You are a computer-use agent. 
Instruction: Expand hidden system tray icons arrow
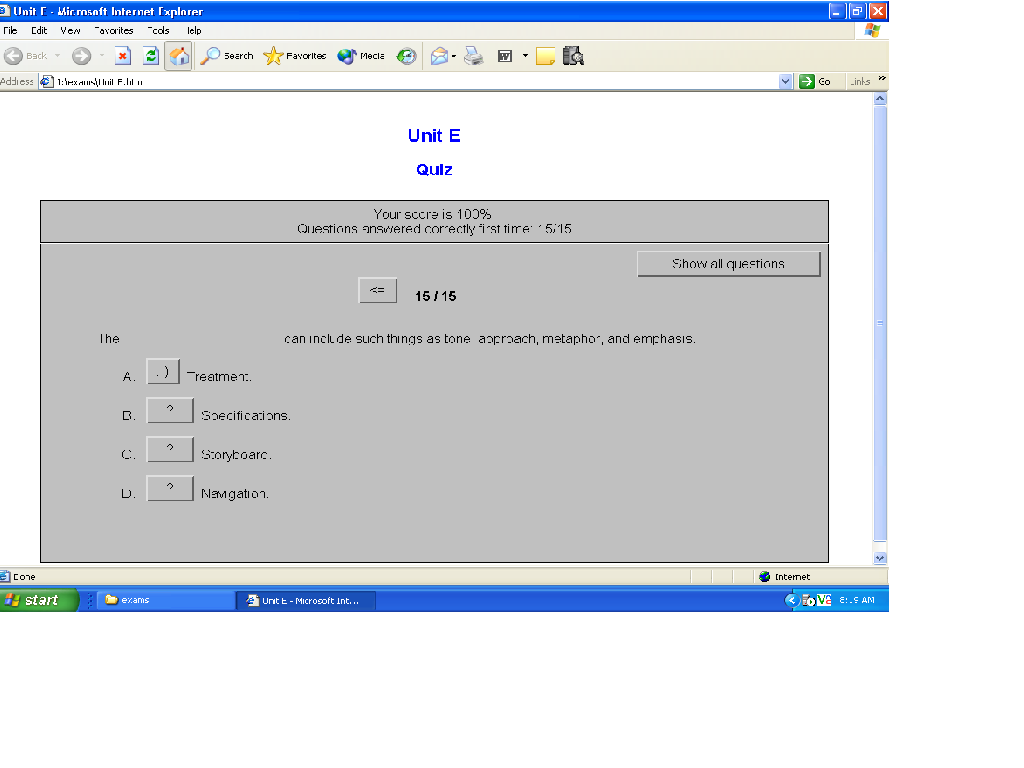[792, 600]
